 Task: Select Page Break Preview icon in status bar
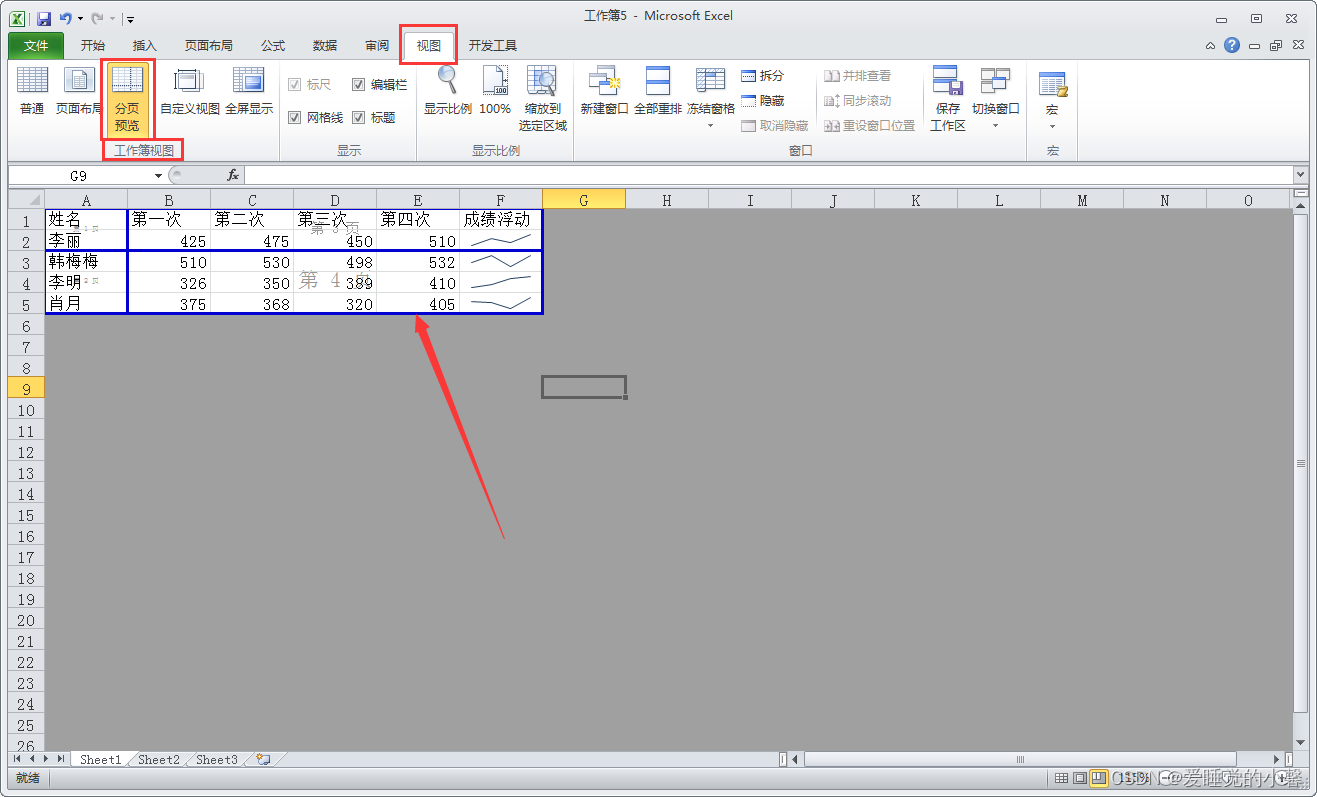point(1099,778)
